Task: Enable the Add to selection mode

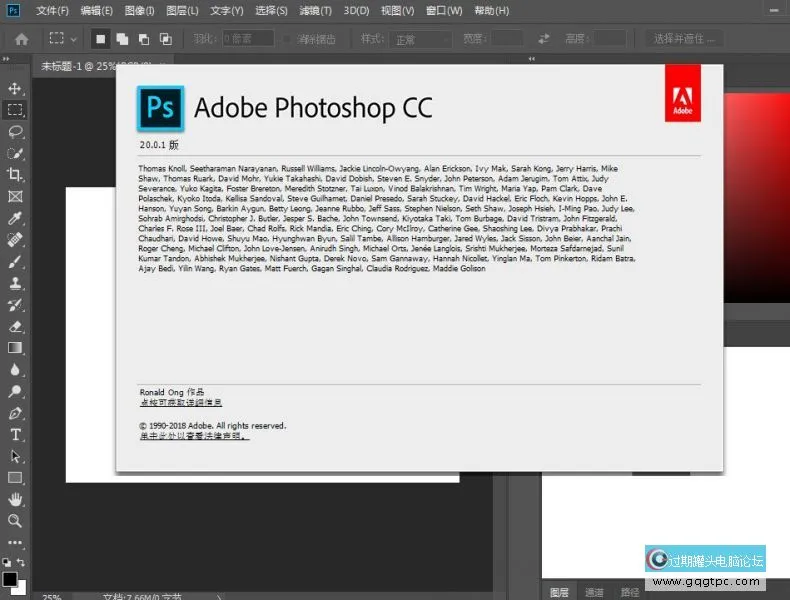Action: pos(121,39)
